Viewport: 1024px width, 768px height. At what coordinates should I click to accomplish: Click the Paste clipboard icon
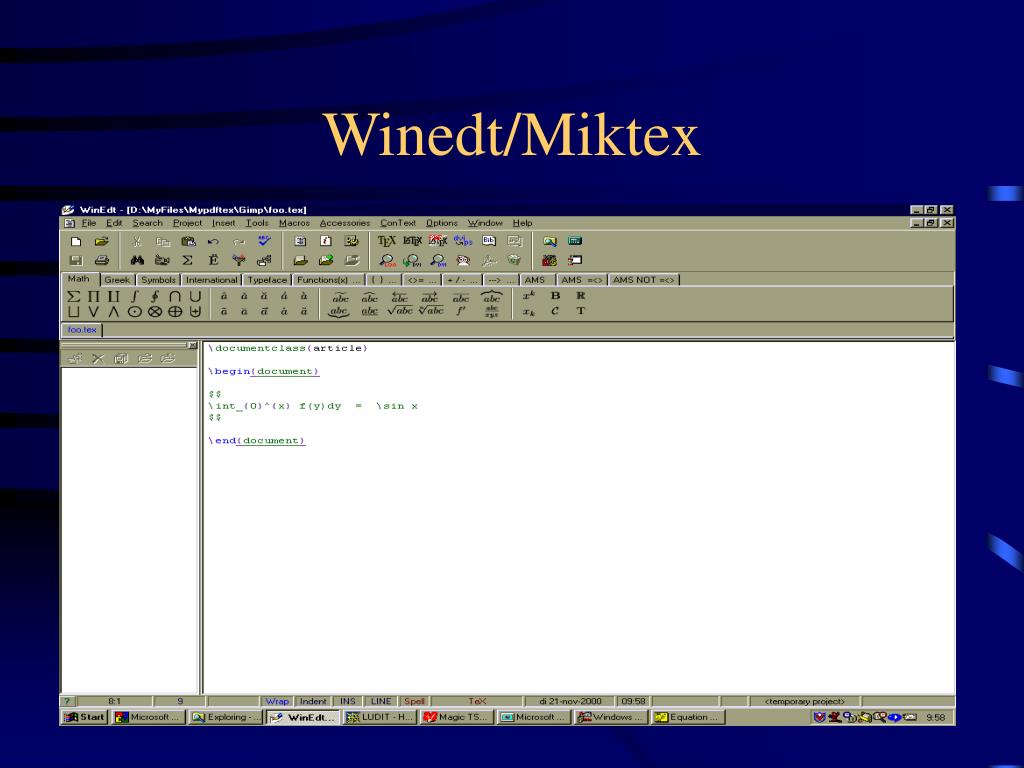[188, 241]
